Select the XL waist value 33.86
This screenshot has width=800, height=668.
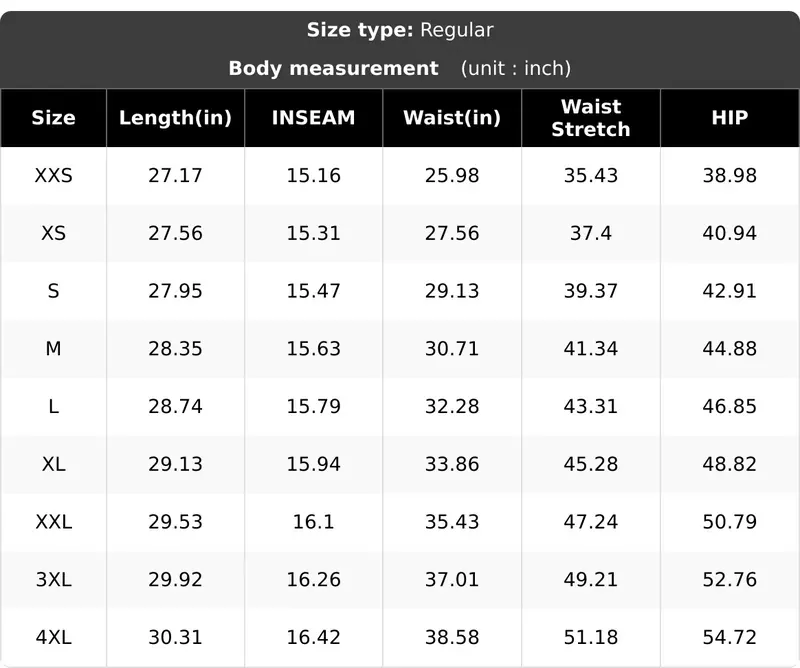tap(452, 464)
